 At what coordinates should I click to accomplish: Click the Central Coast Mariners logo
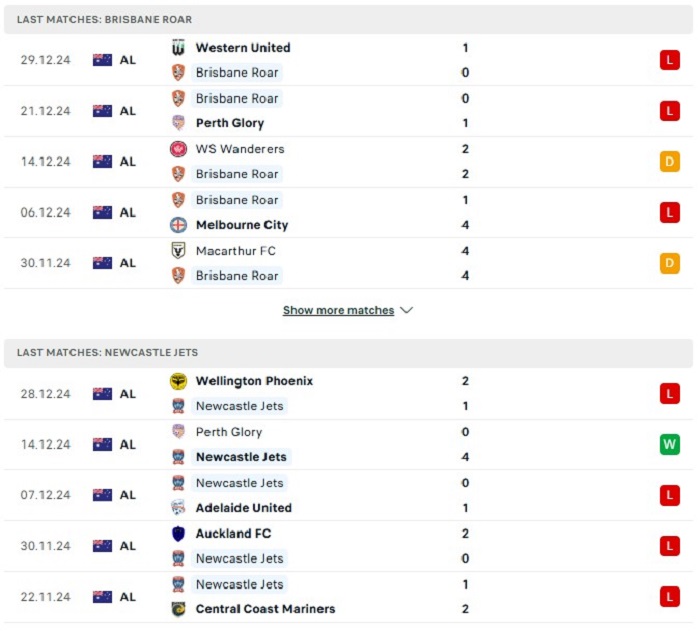[x=178, y=609]
